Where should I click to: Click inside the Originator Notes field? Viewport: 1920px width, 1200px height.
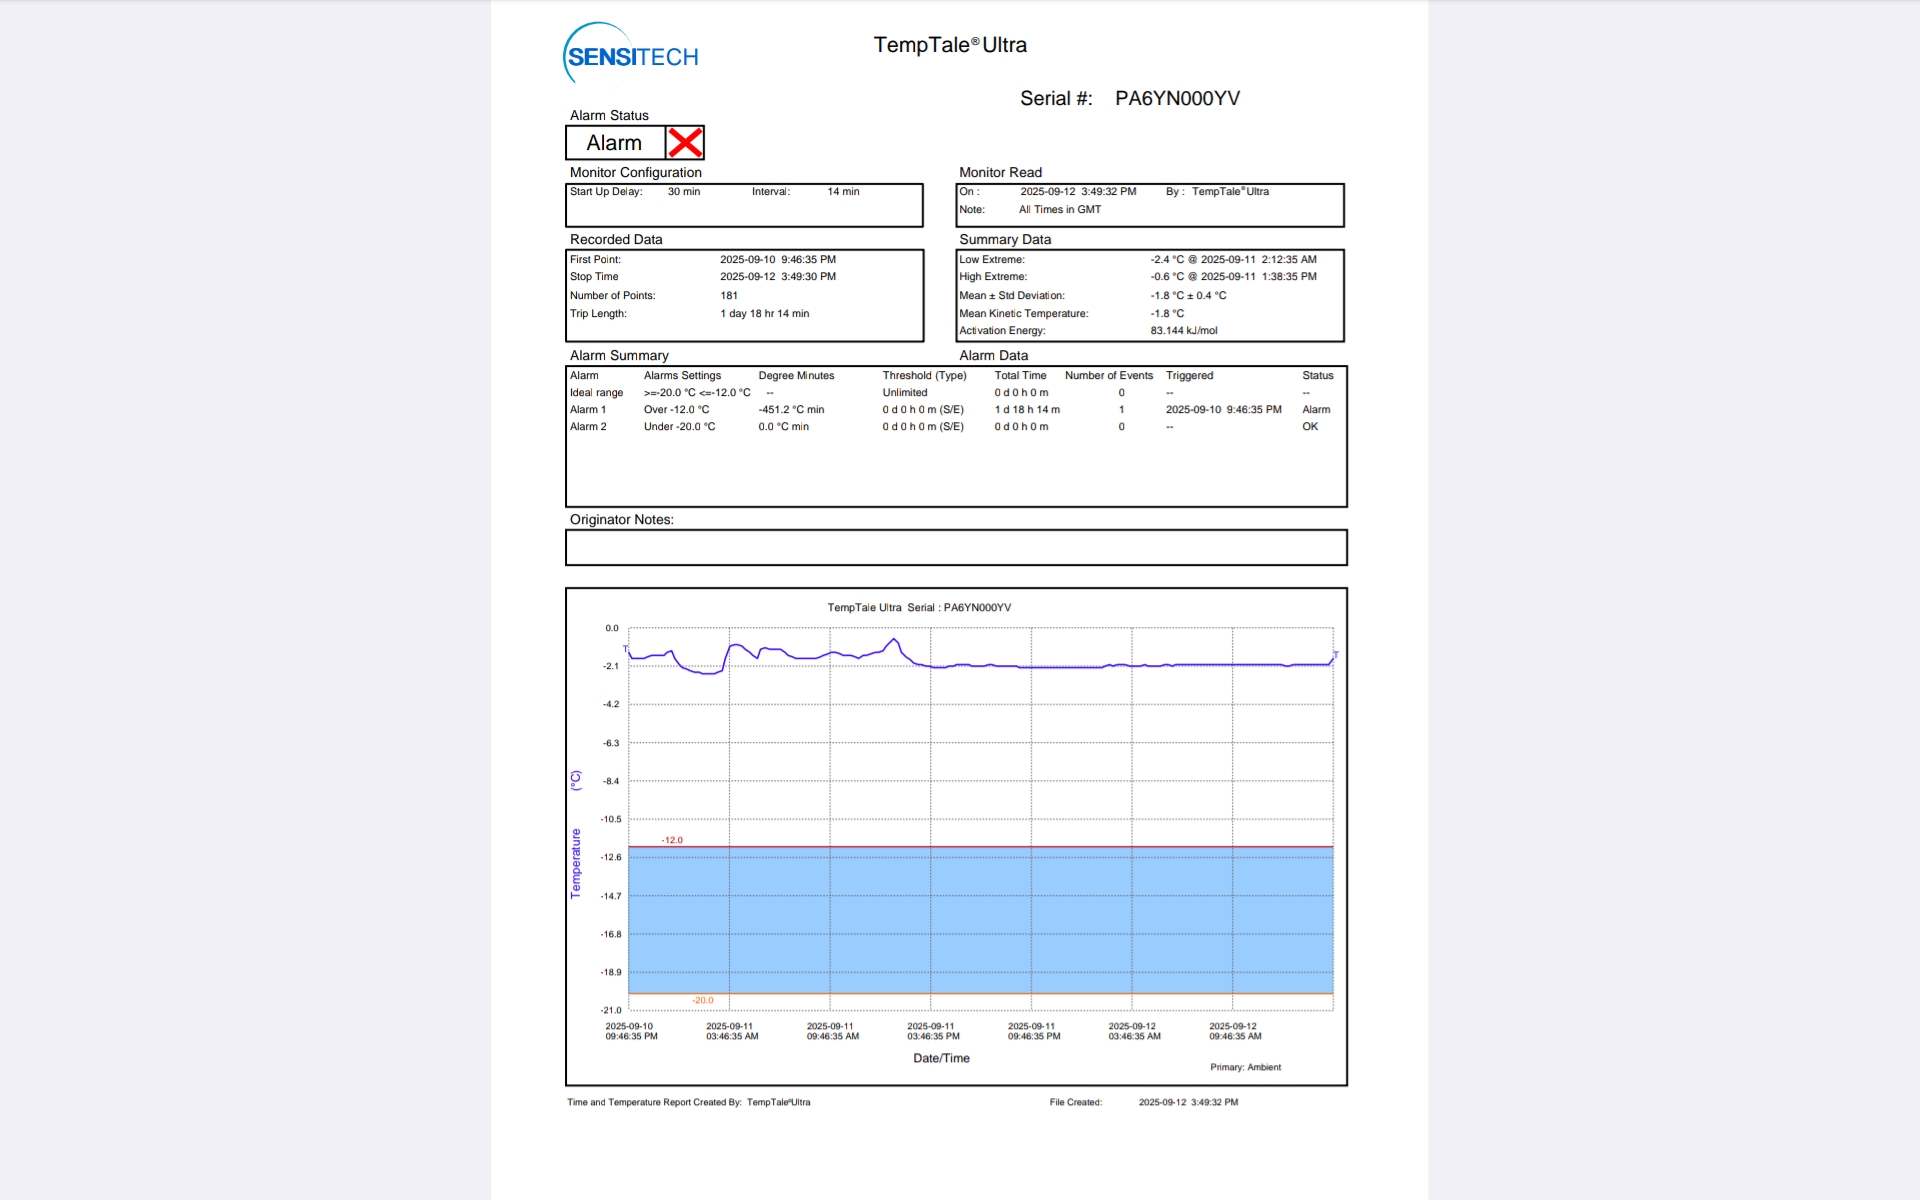pyautogui.click(x=955, y=548)
